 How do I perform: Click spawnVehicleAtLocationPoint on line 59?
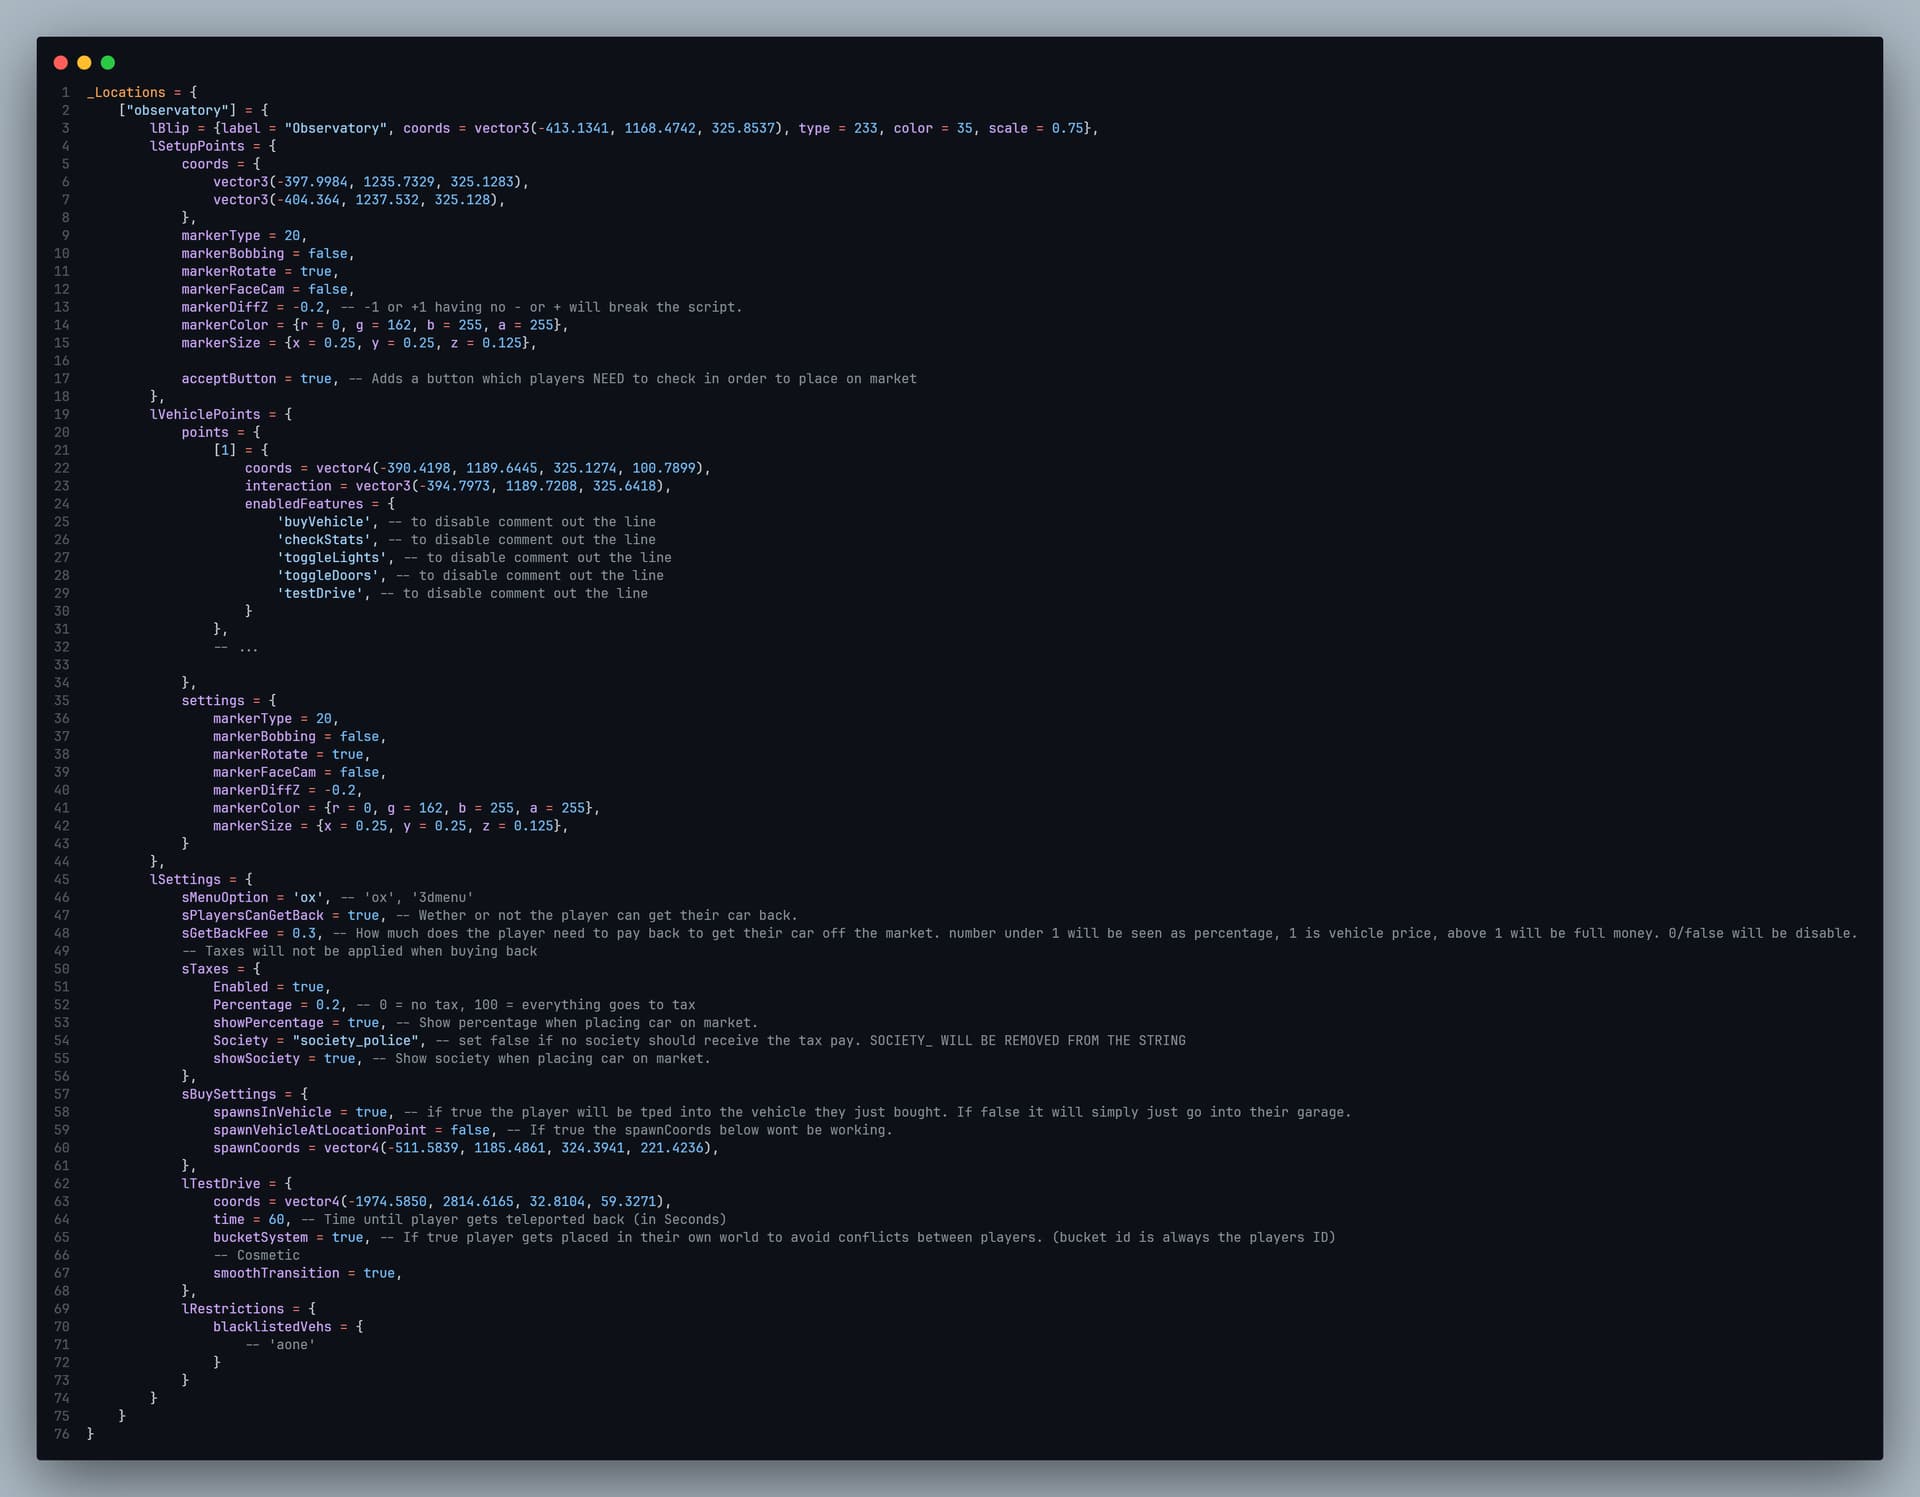pos(320,1130)
